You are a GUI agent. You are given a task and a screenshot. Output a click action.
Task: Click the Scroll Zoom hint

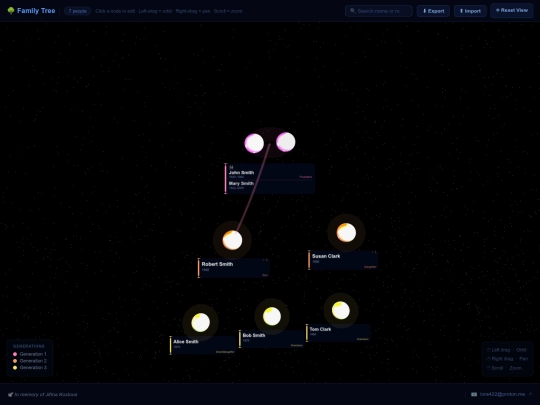504,368
